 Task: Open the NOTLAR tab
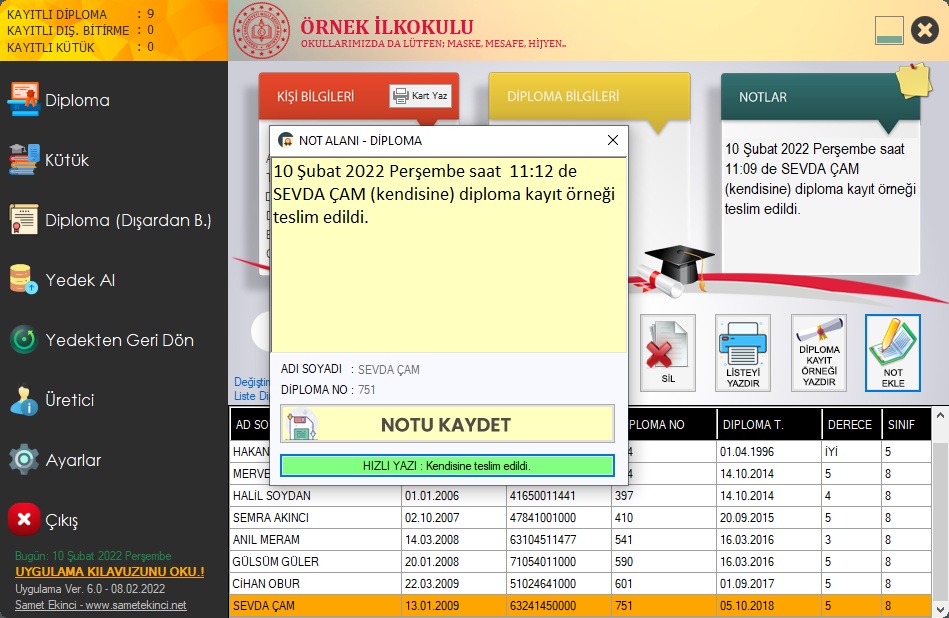pyautogui.click(x=761, y=96)
